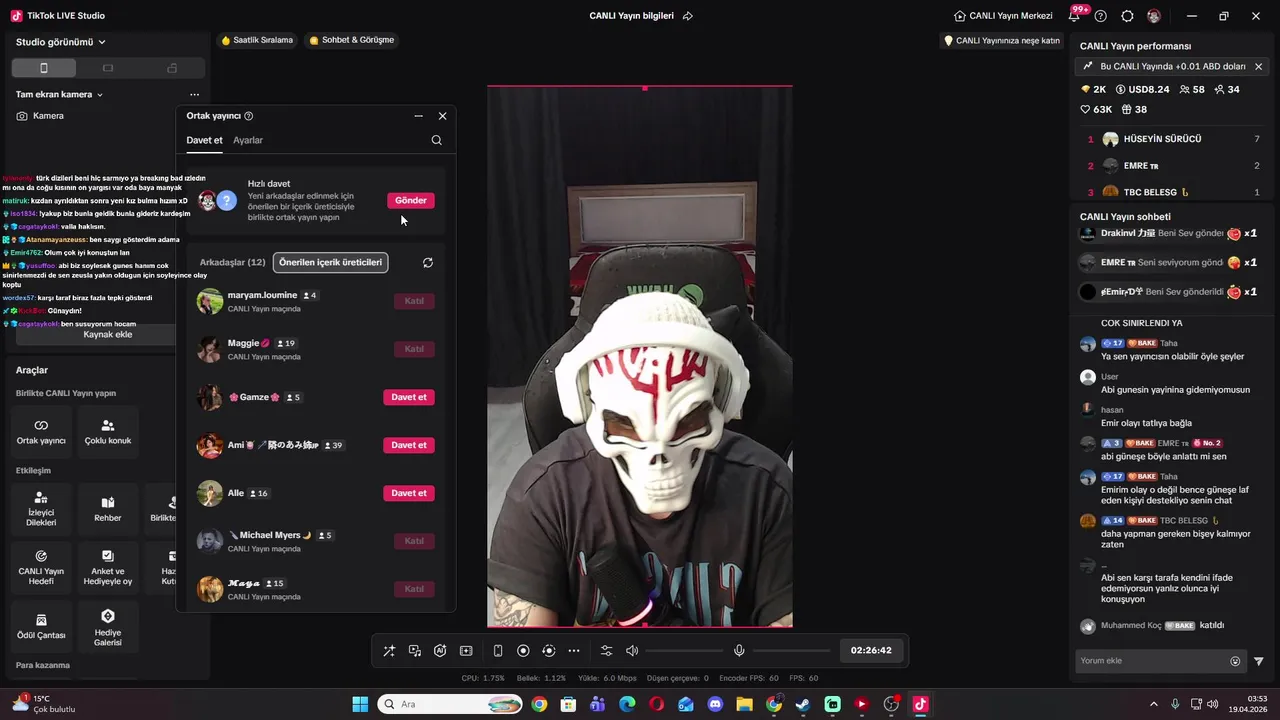Select the dual-screen layout button

172,68
